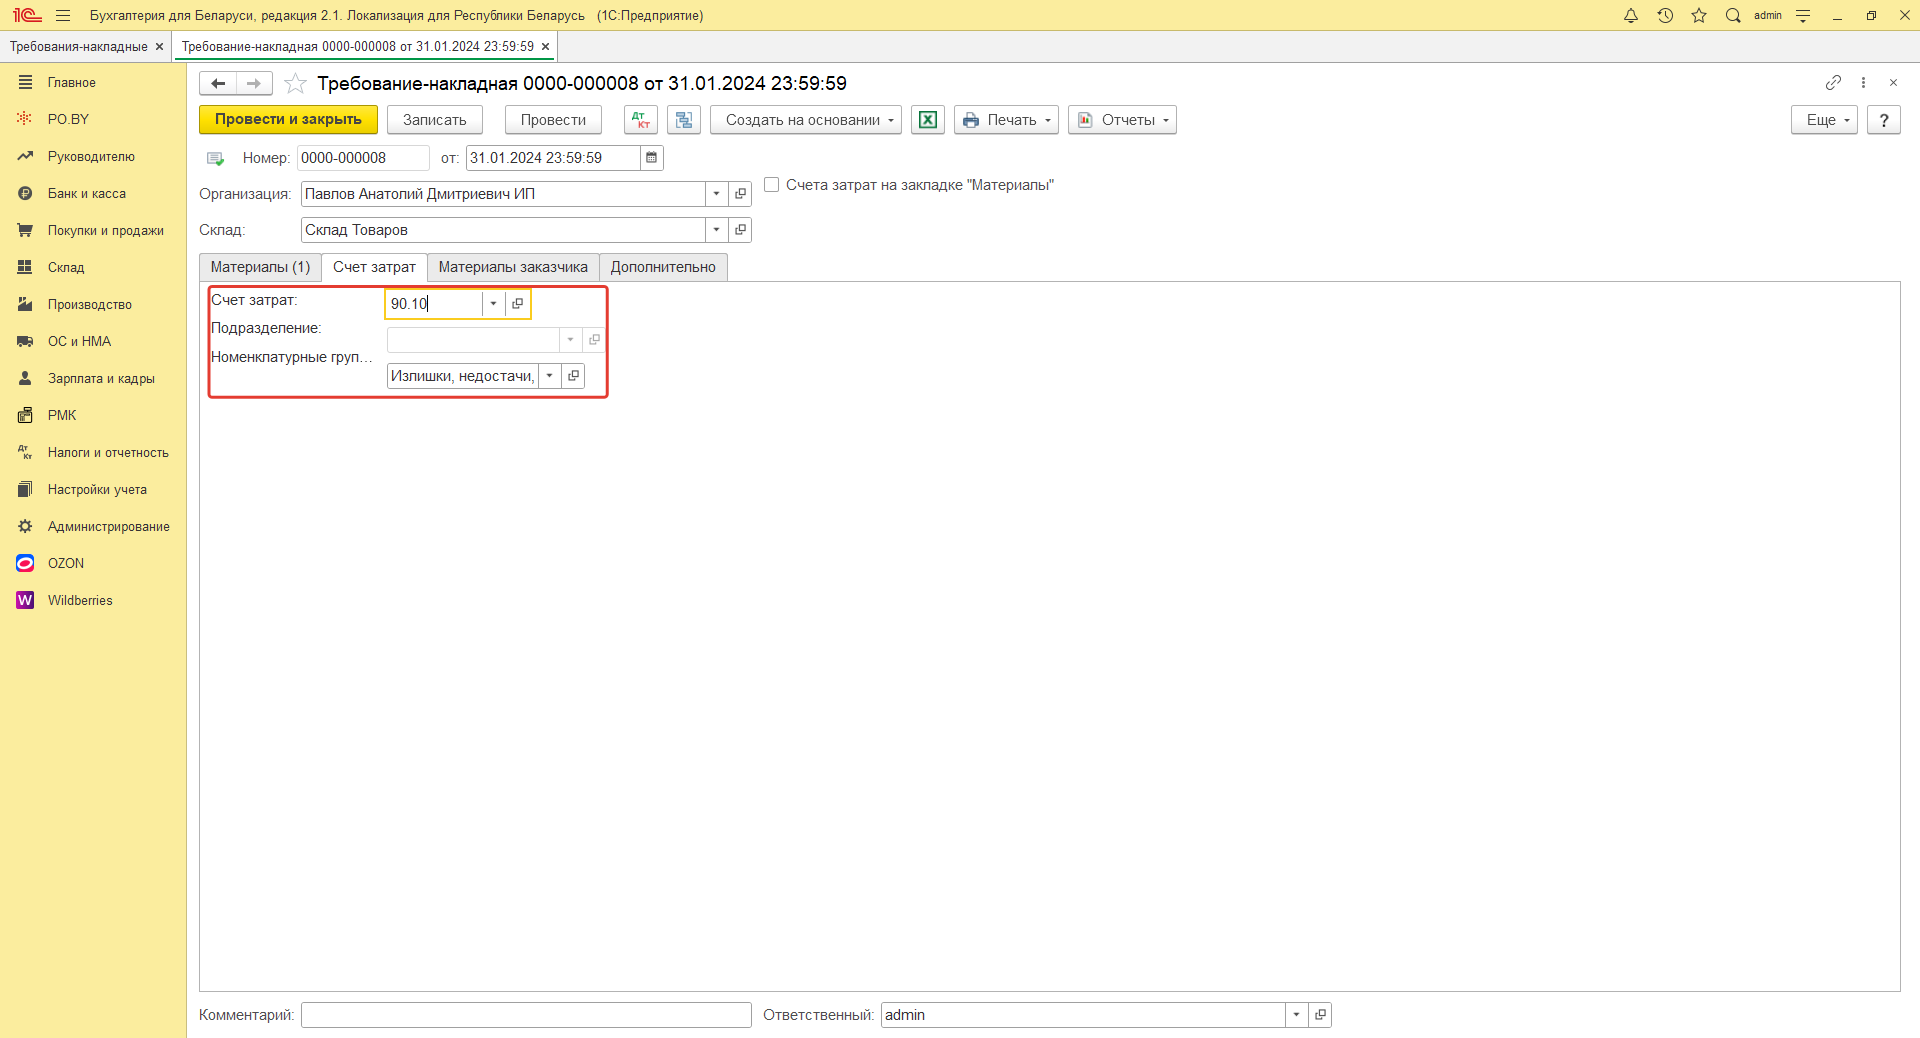Click Счет затрат field with 90.10

coord(435,303)
